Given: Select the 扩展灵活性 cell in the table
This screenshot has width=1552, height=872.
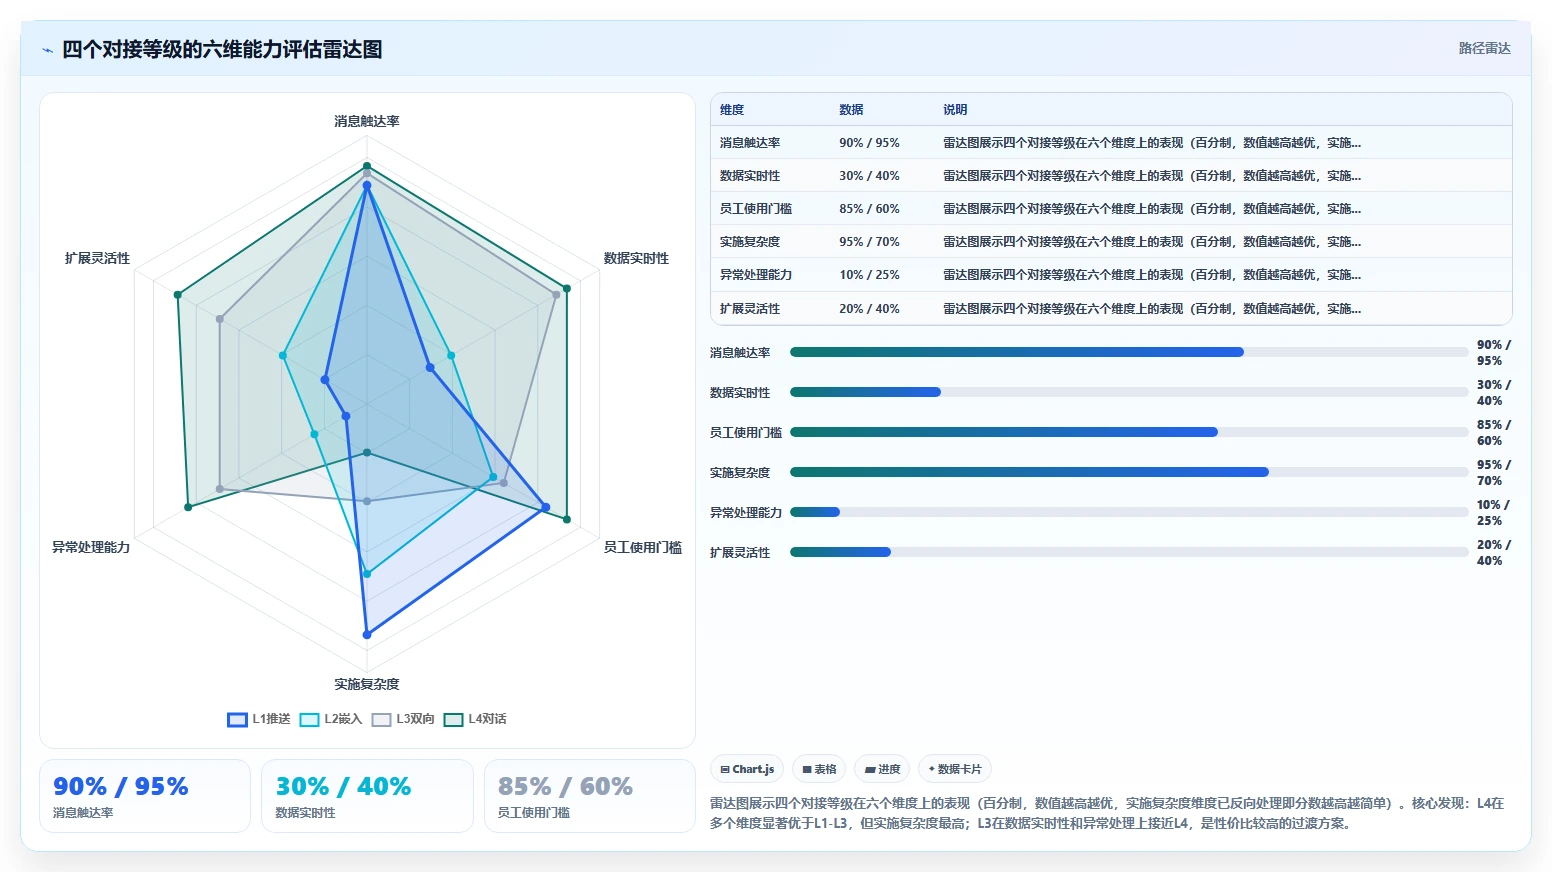Looking at the screenshot, I should [x=750, y=309].
